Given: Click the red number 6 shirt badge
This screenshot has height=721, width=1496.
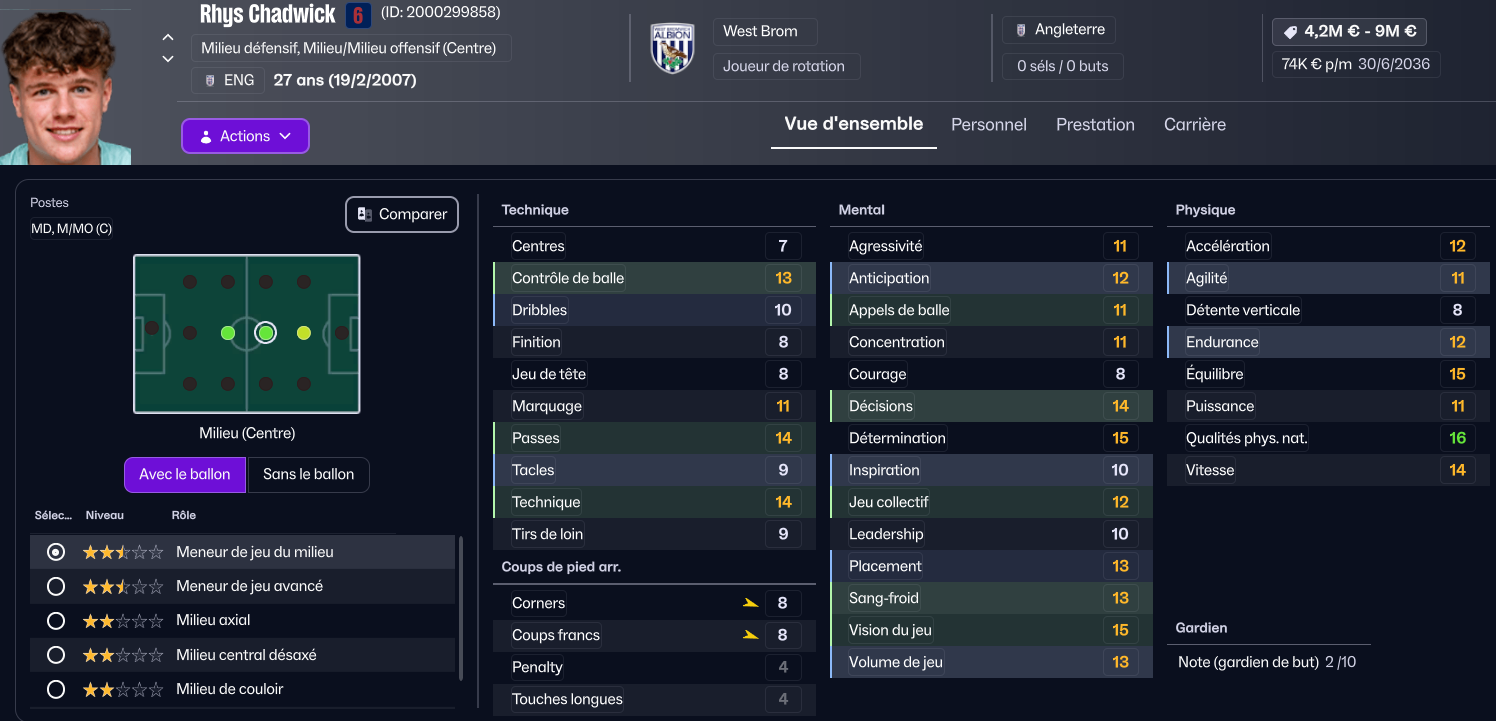Looking at the screenshot, I should point(358,15).
